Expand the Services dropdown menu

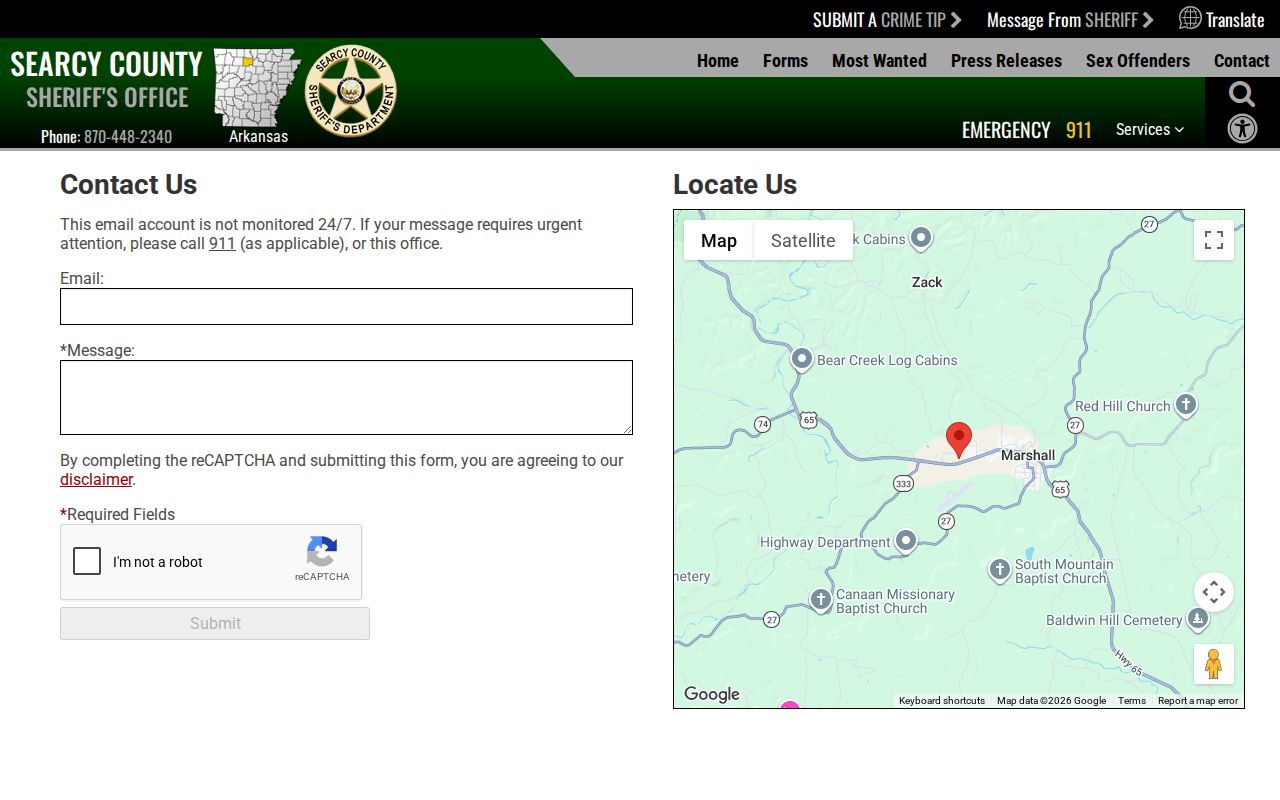(x=1150, y=129)
